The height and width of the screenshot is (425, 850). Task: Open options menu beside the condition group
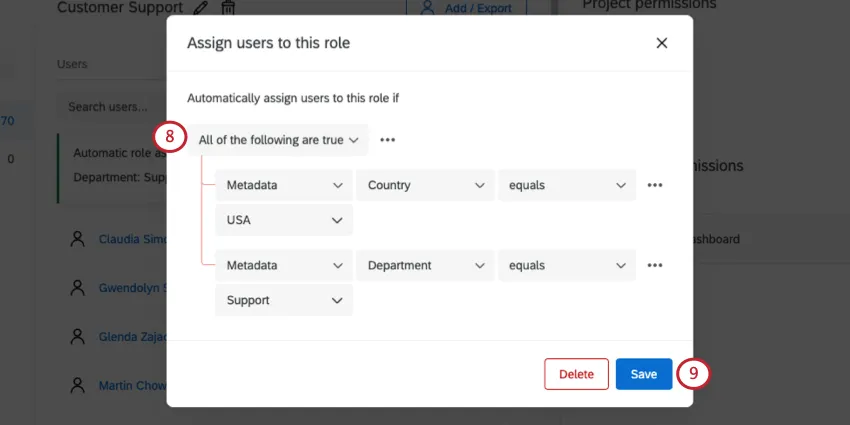pyautogui.click(x=387, y=140)
